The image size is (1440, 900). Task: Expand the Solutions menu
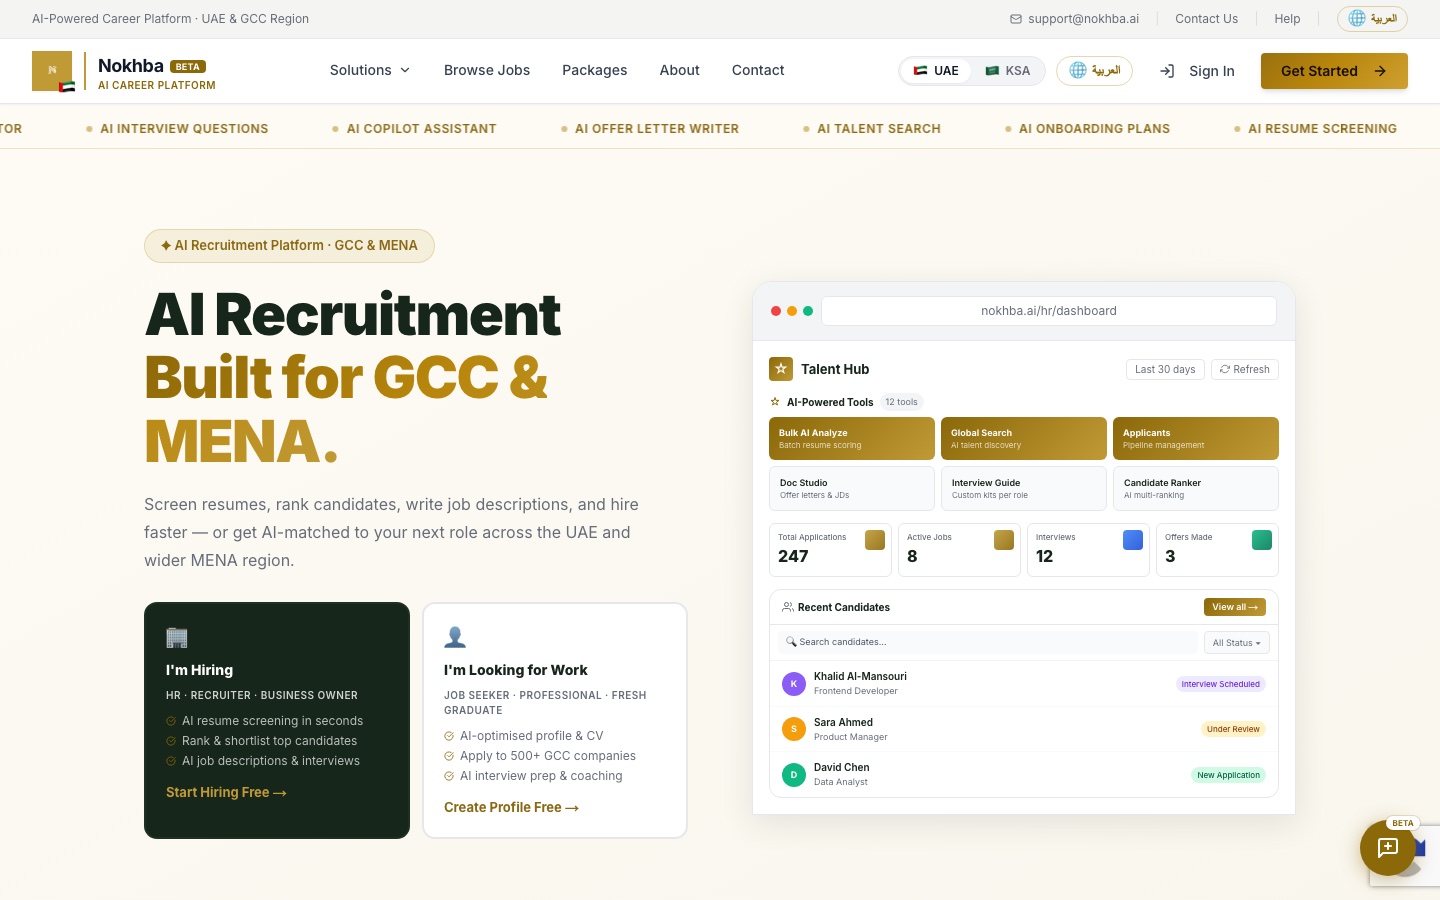[x=370, y=70]
